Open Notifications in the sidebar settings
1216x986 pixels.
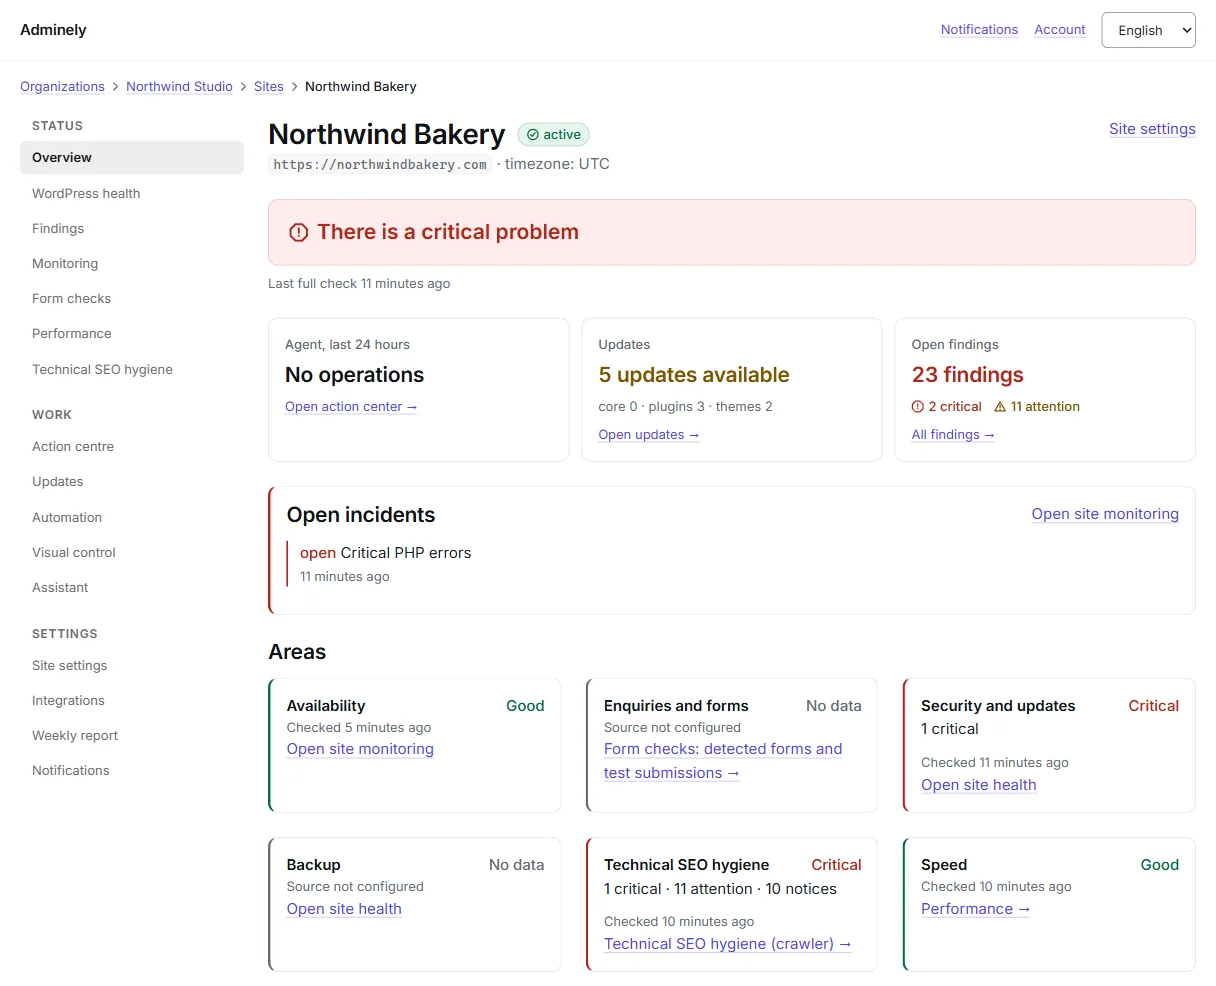pos(132,771)
